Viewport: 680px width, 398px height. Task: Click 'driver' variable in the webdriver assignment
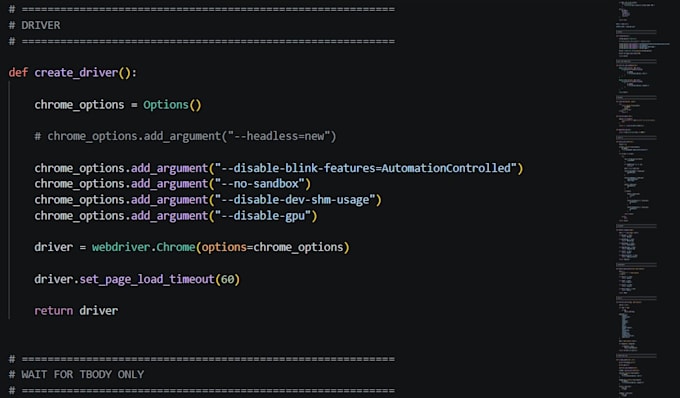pyautogui.click(x=53, y=247)
